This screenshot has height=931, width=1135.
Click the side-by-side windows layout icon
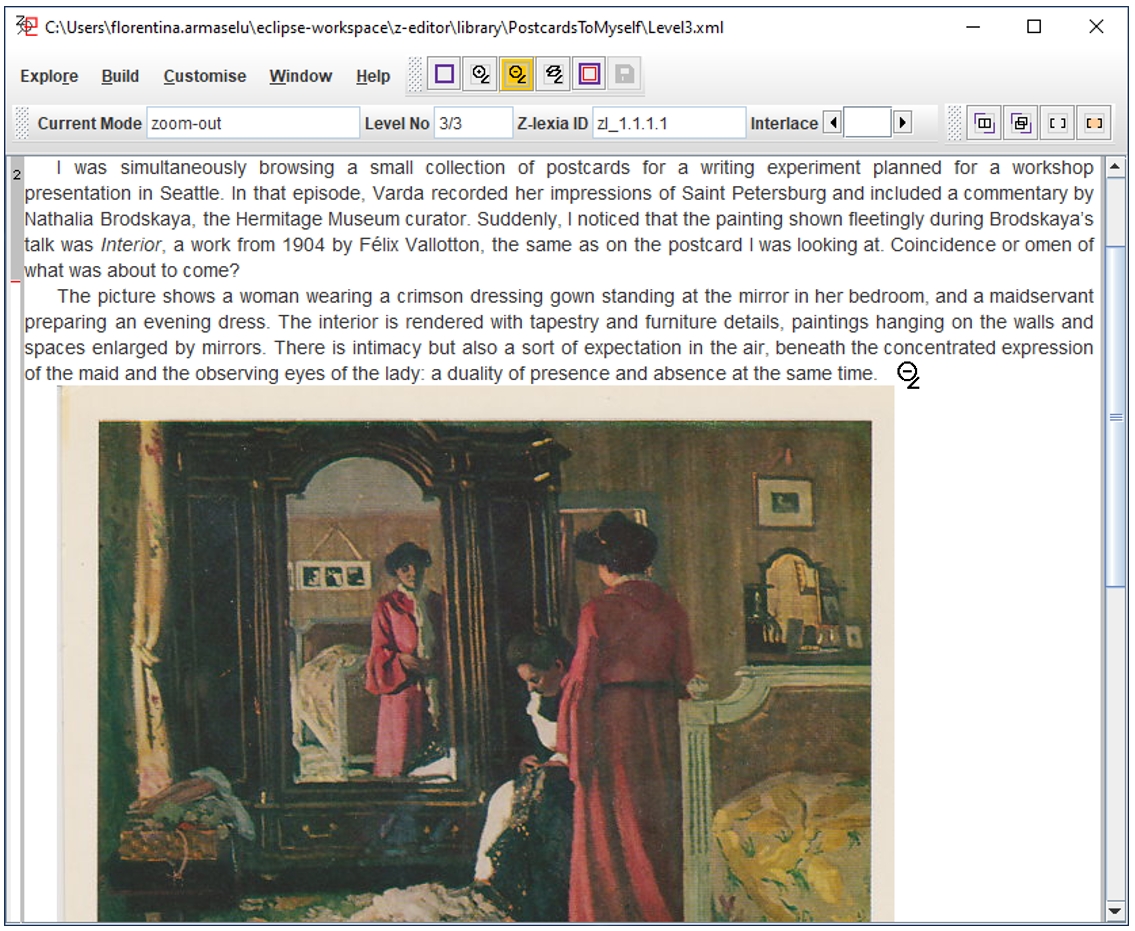point(984,123)
